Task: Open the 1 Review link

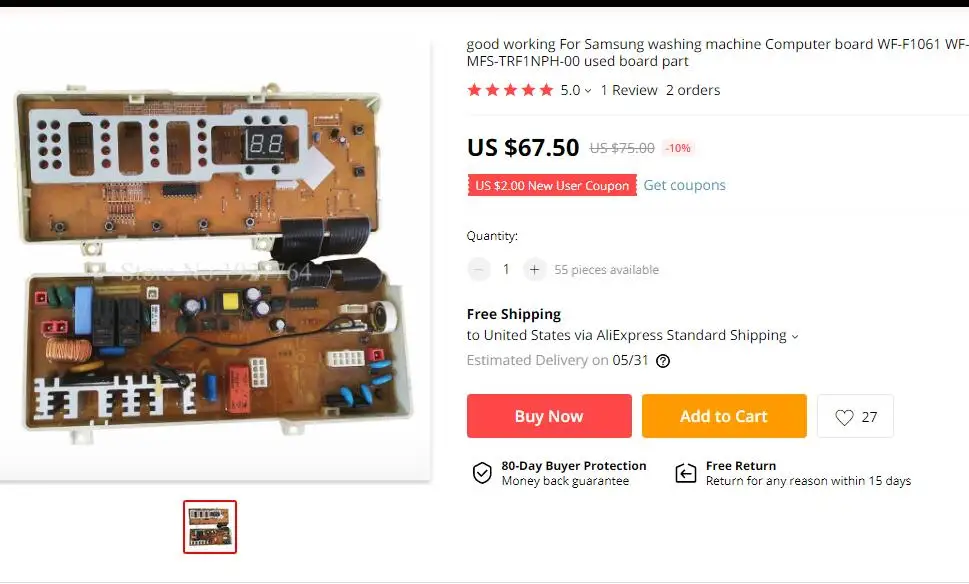Action: (629, 90)
